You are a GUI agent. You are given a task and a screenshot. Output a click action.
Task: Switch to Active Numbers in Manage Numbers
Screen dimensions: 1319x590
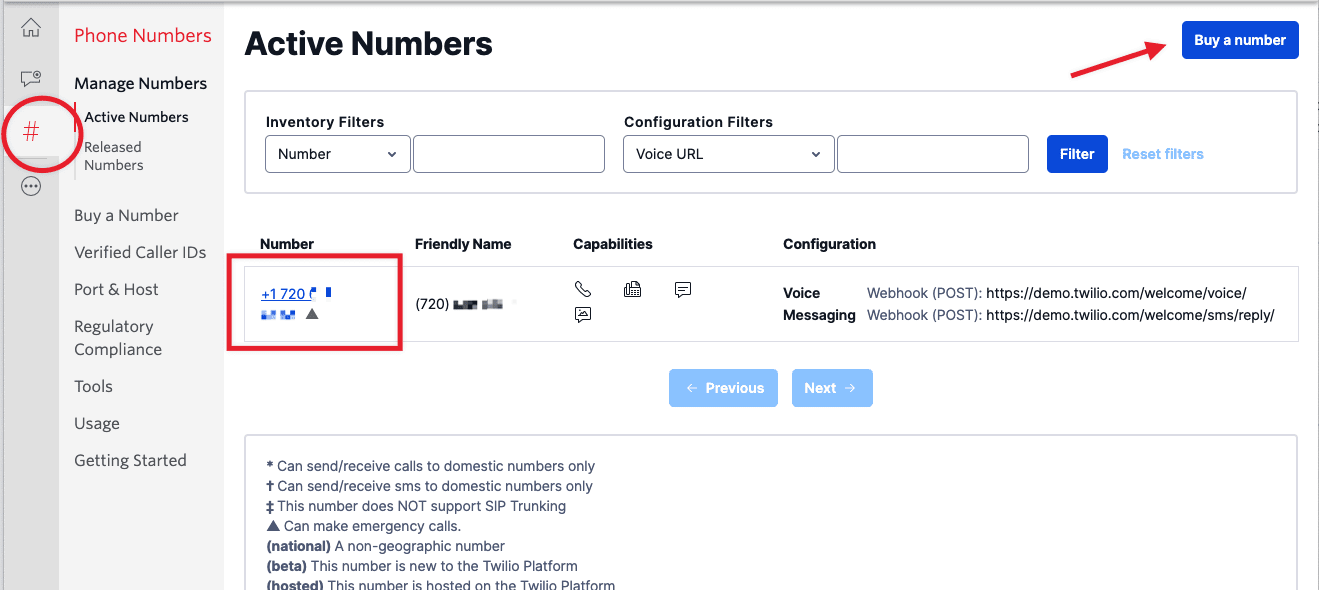coord(135,116)
